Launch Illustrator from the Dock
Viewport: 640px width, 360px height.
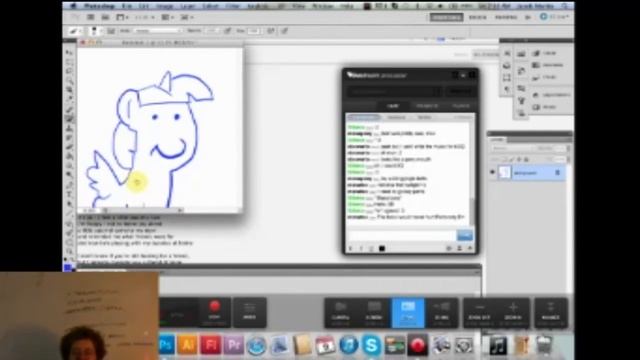coord(188,345)
